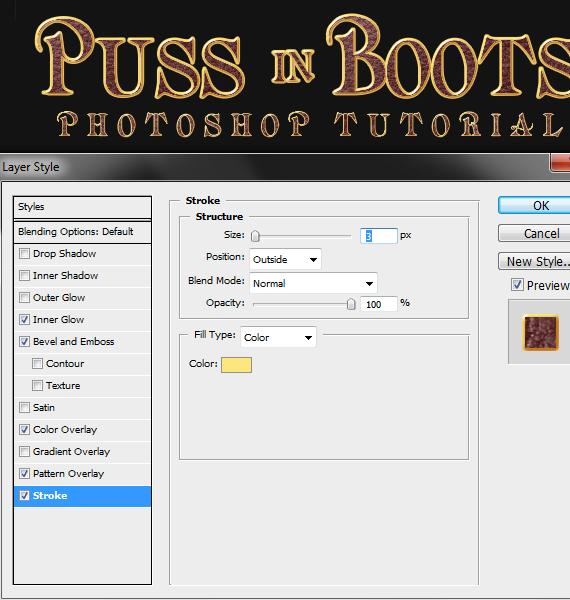Viewport: 570px width, 600px height.
Task: Uncheck Bevel and Emboss checkbox
Action: 24,342
